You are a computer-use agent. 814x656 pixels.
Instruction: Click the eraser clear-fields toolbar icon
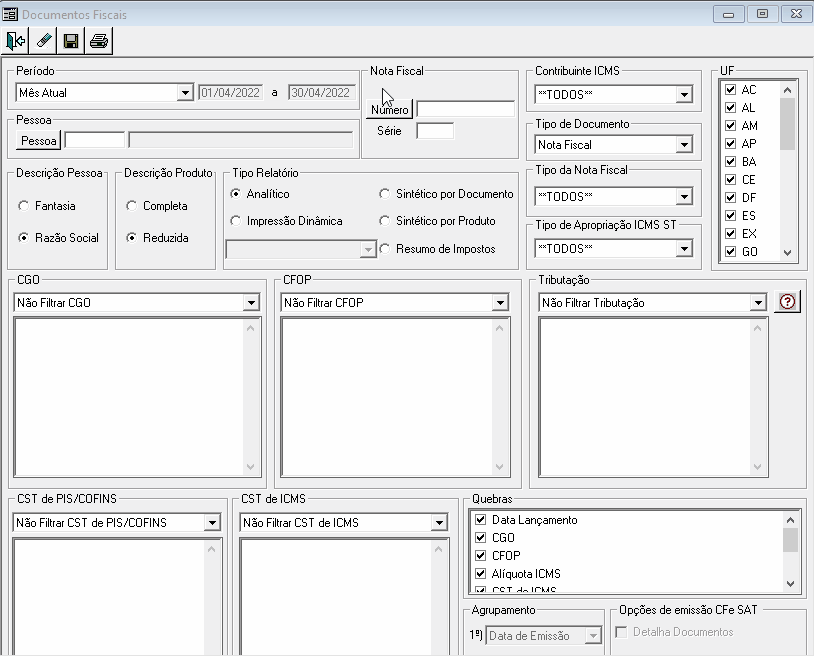point(44,41)
